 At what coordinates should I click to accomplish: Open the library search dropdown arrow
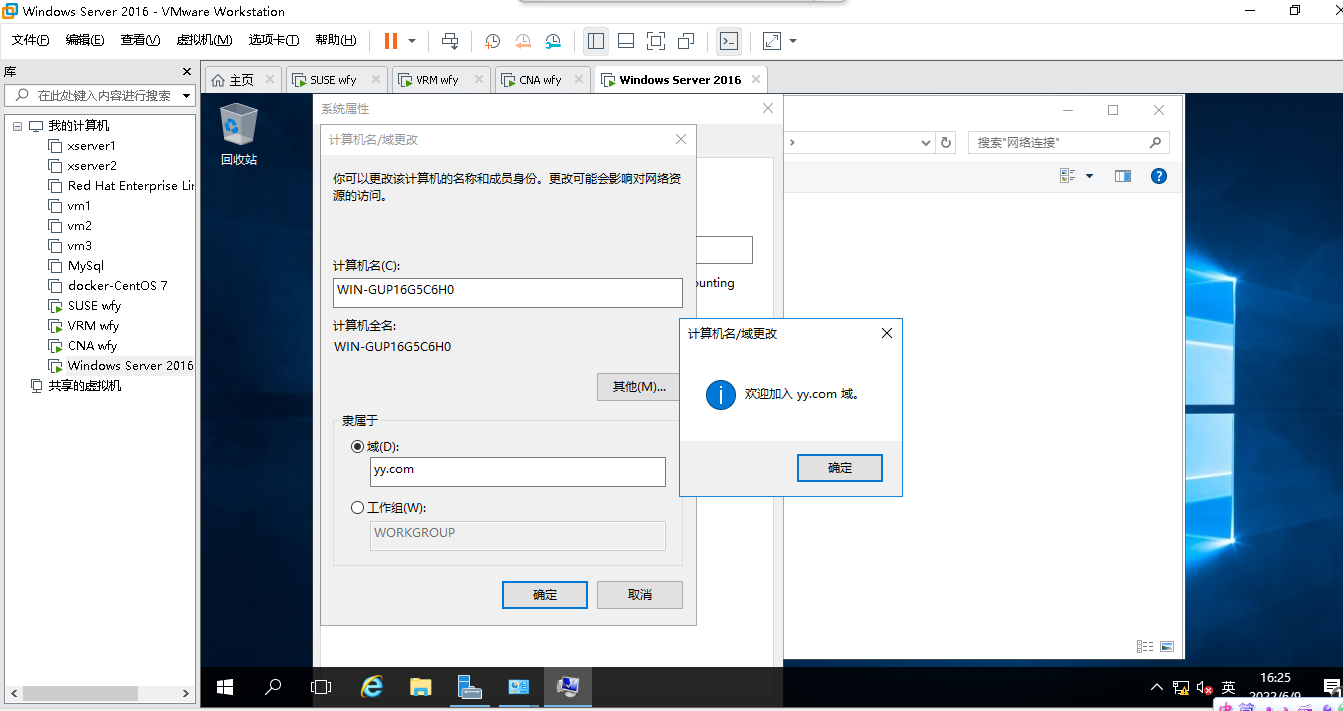tap(186, 96)
